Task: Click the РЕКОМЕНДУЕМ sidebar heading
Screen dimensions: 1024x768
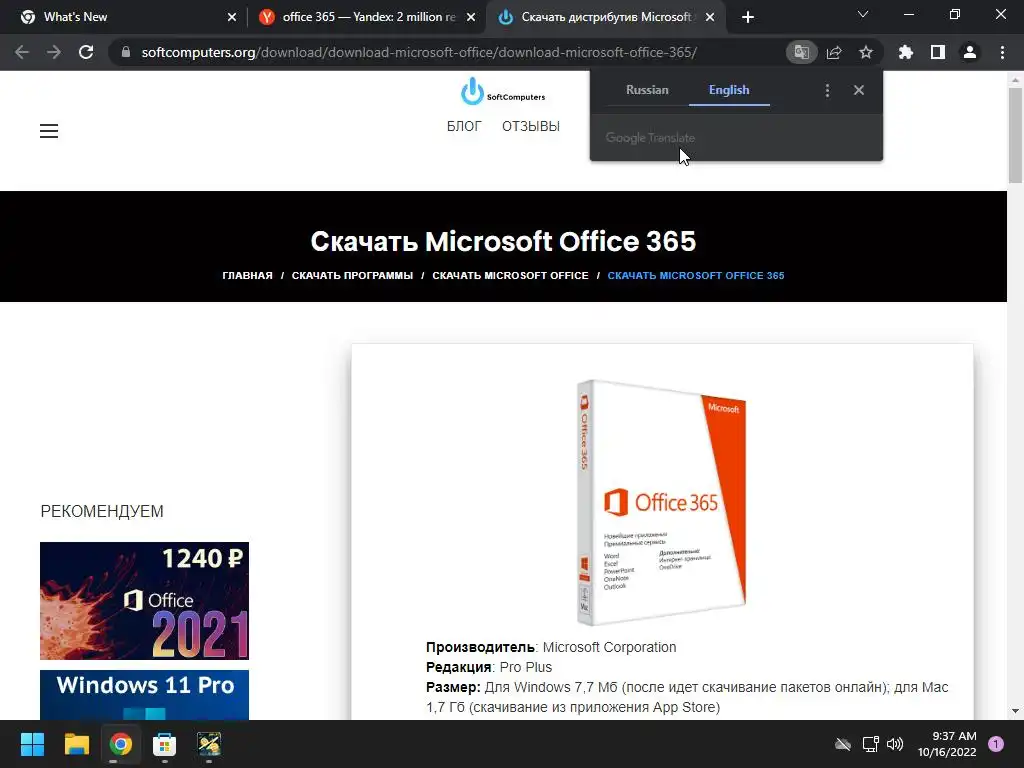Action: [x=102, y=511]
